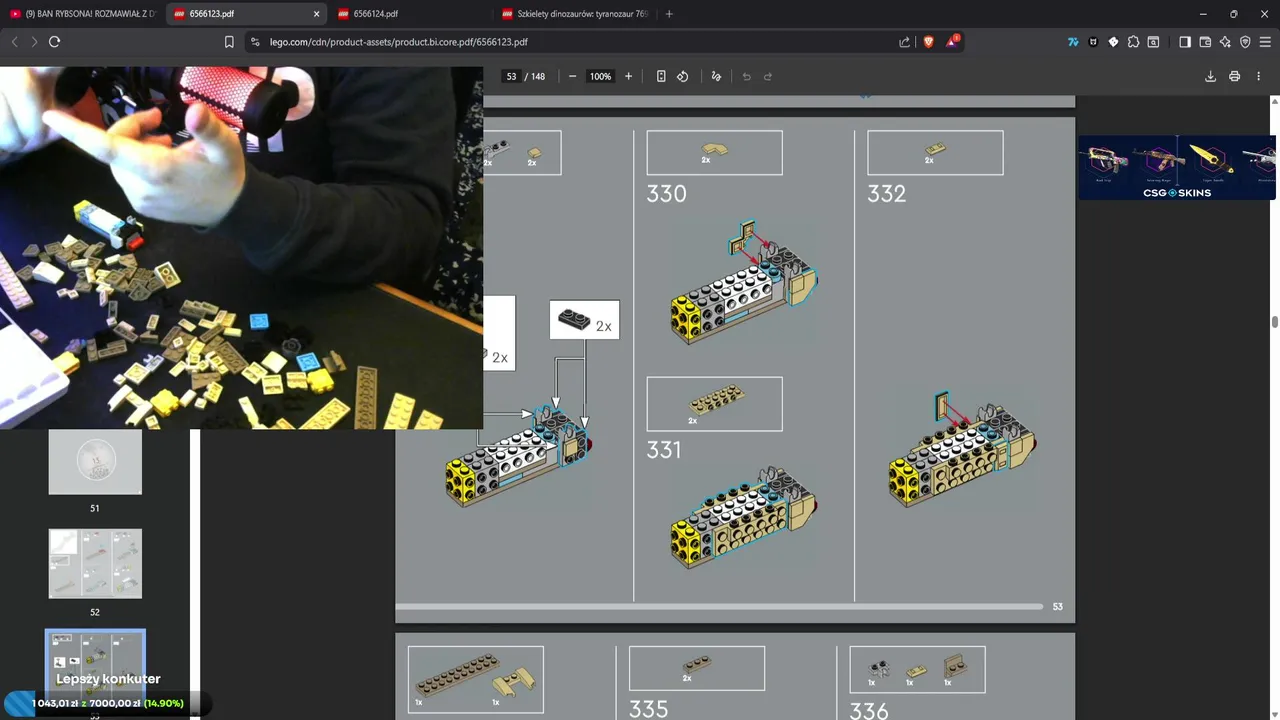This screenshot has height=720, width=1280.
Task: Click step number 330
Action: 666,194
